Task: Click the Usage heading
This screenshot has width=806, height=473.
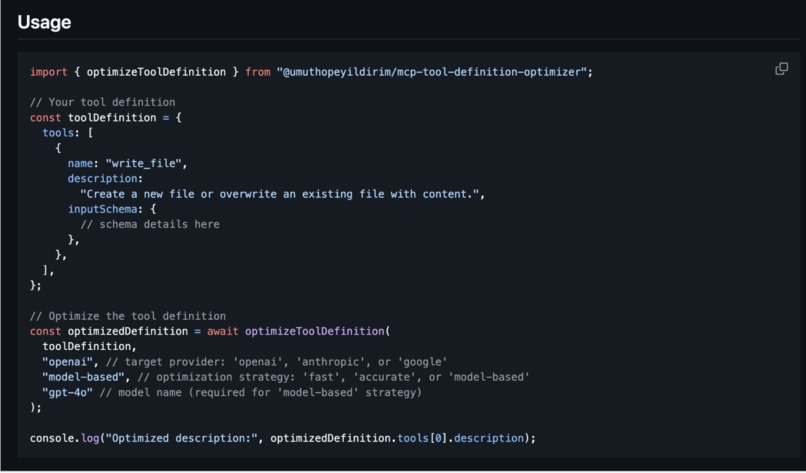Action: (44, 22)
